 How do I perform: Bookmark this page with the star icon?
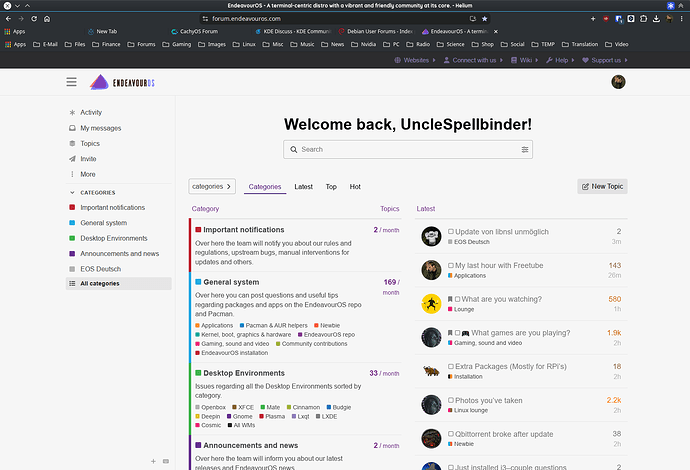484,18
